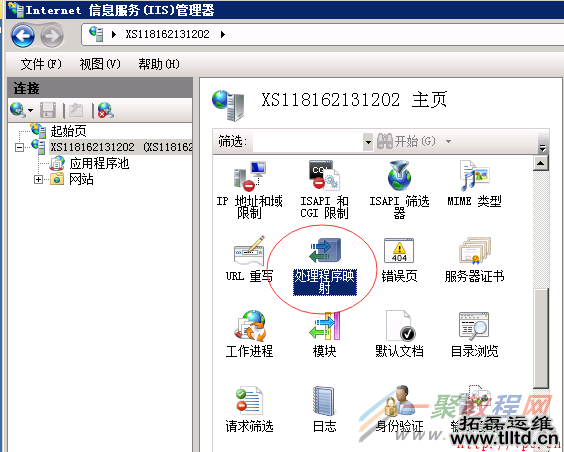Click the connect globe icon in 连接 toolbar

[x=17, y=110]
